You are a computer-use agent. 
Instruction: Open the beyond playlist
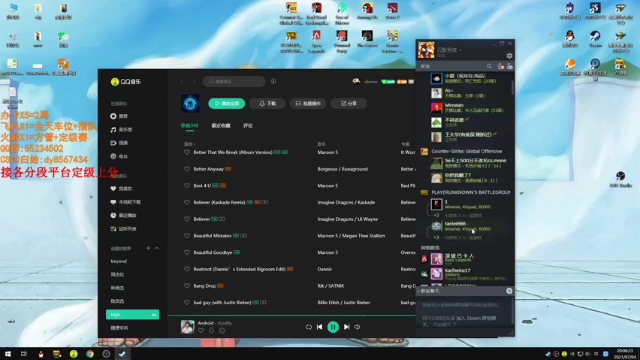point(119,261)
